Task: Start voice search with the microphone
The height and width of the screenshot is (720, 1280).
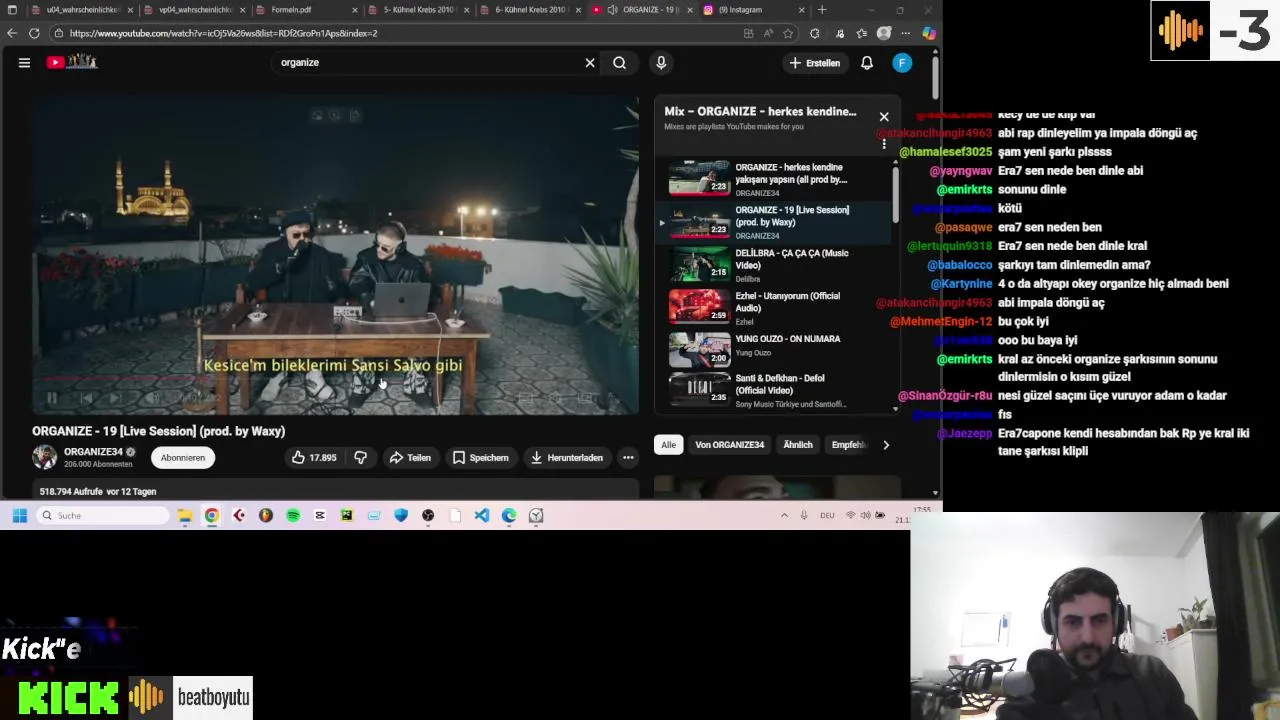Action: (661, 63)
